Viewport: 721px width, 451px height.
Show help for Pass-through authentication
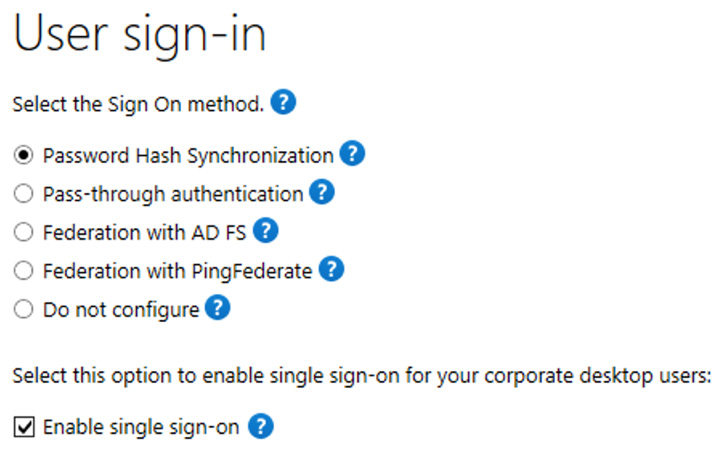(x=321, y=193)
